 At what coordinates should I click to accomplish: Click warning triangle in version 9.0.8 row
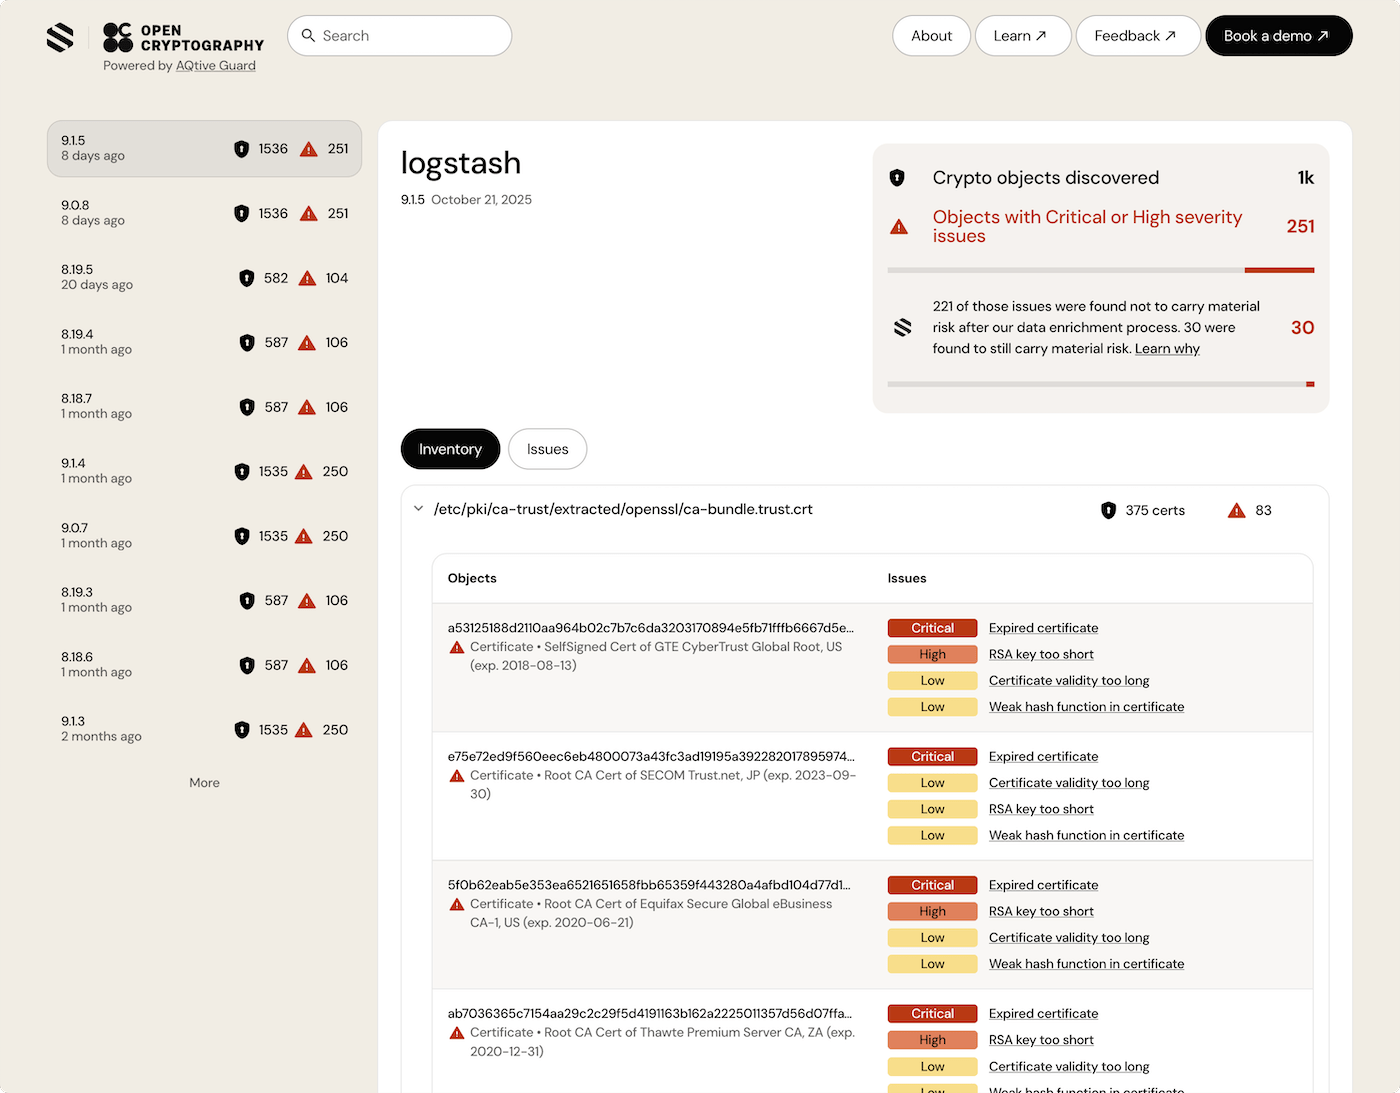point(309,214)
